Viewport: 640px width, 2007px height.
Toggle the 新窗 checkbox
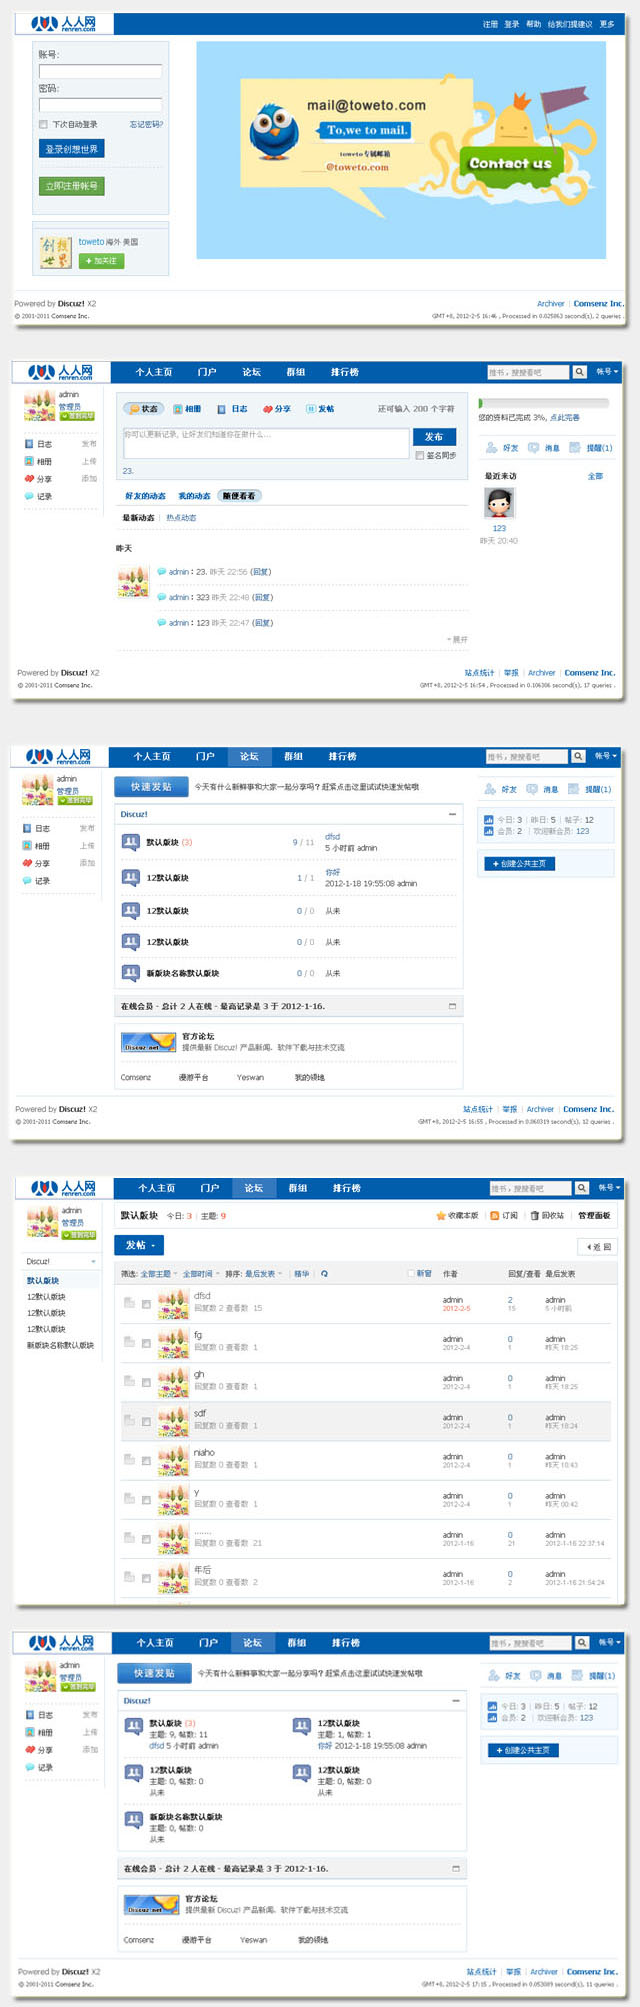[x=410, y=1274]
